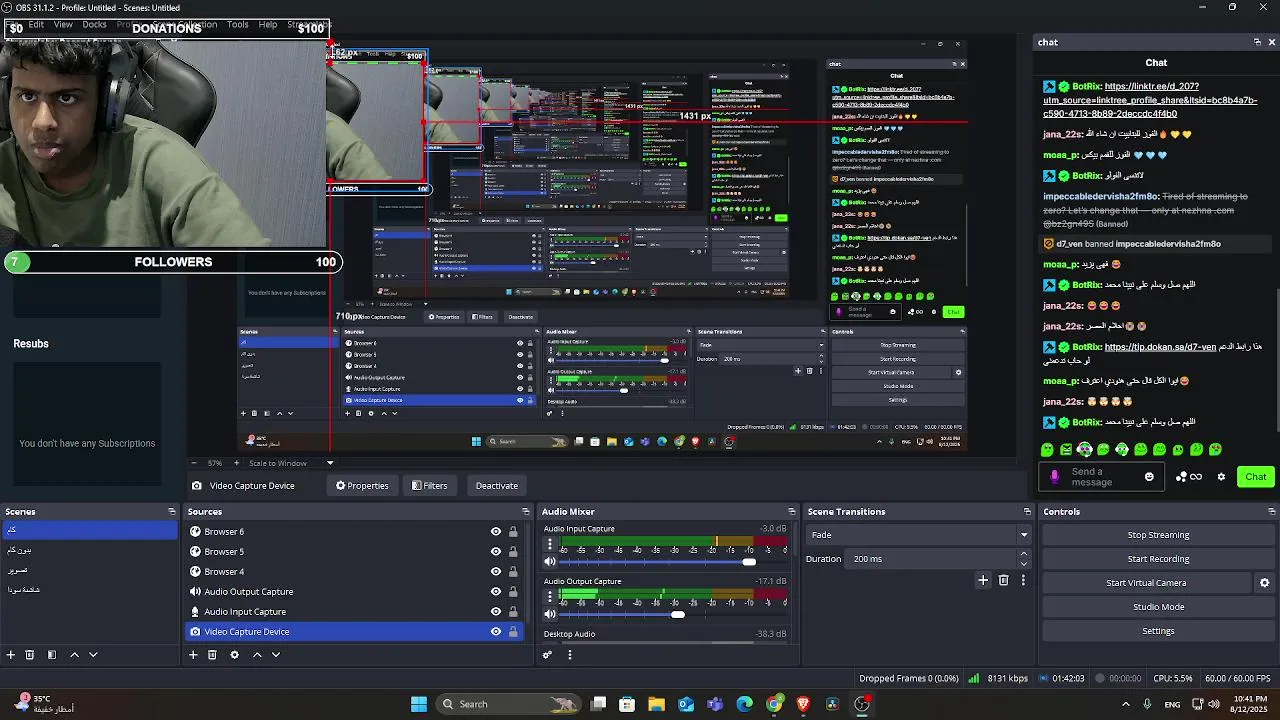1280x720 pixels.
Task: Open advanced audio properties gear icon
Action: 547,655
